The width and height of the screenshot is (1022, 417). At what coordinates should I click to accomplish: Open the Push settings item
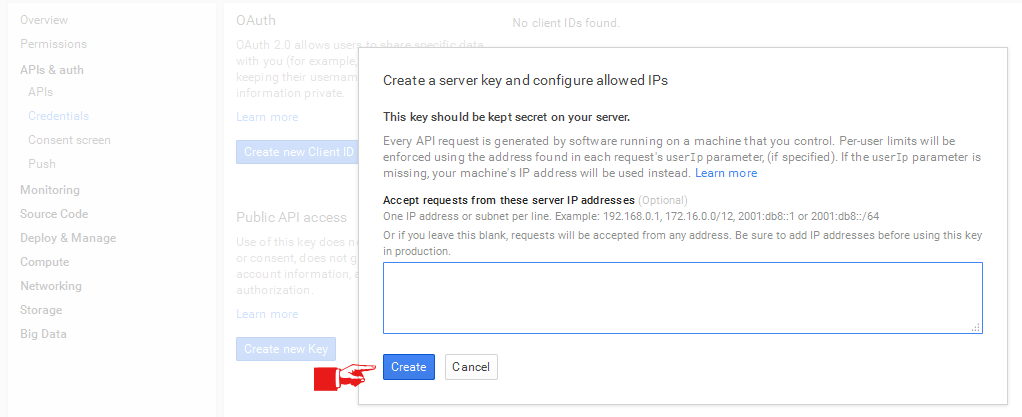click(x=42, y=164)
